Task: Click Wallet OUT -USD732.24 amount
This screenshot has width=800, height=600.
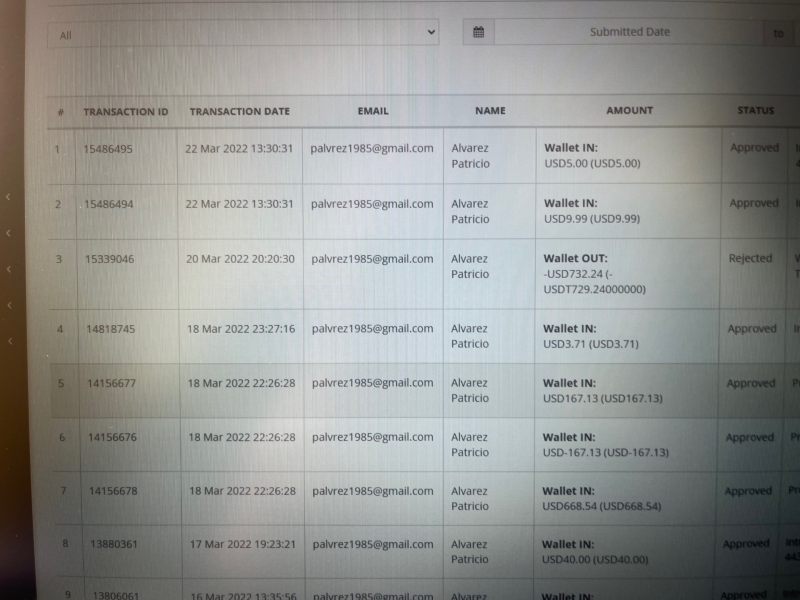Action: 595,274
